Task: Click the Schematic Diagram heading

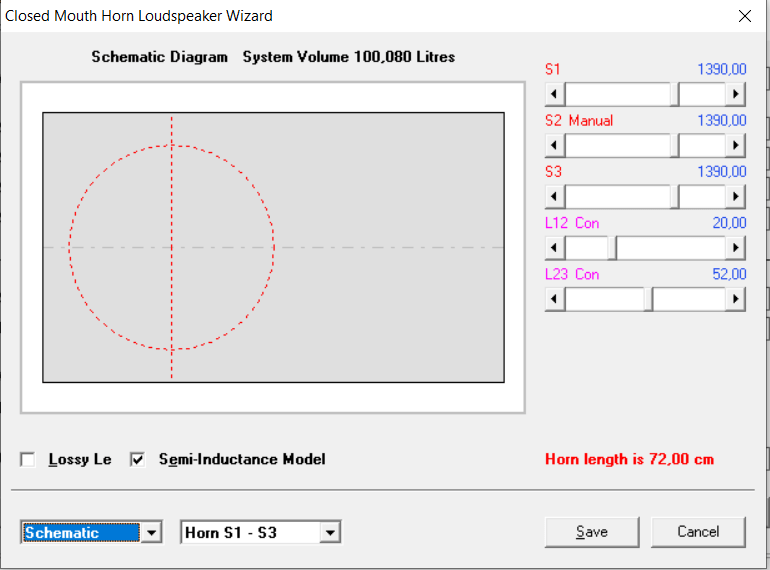Action: (x=160, y=57)
